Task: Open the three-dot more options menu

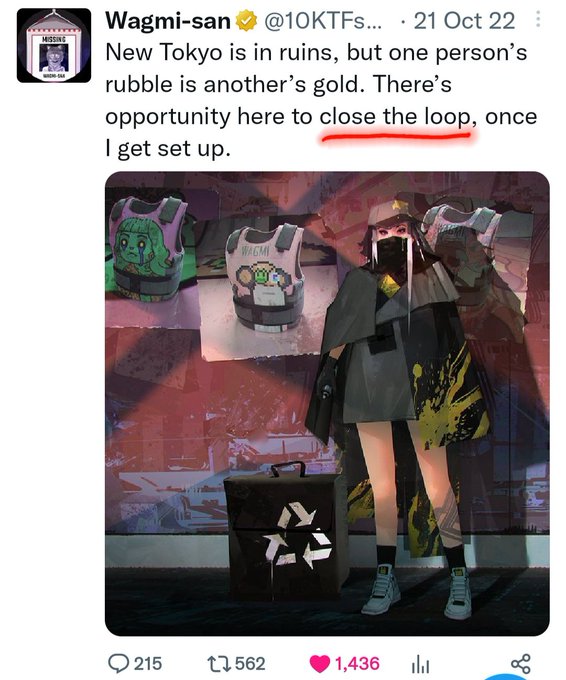Action: click(x=538, y=19)
